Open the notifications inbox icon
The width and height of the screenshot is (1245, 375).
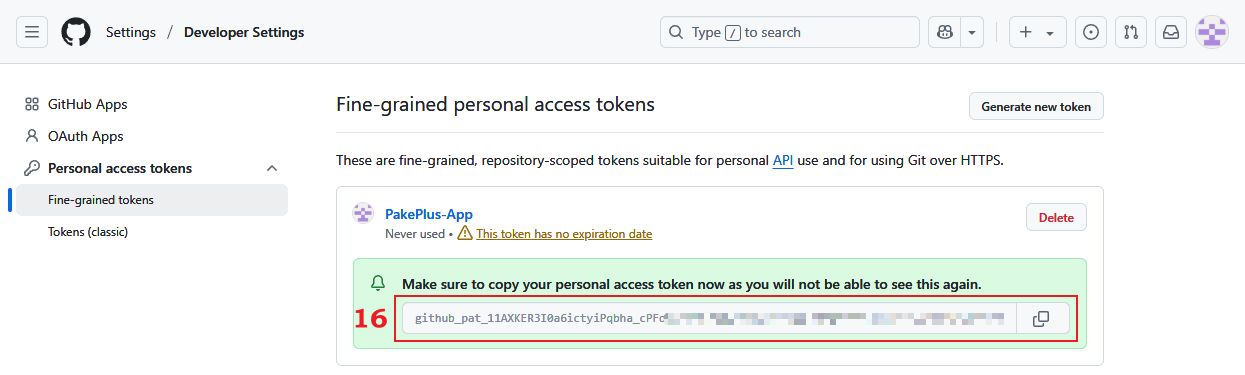[1171, 32]
